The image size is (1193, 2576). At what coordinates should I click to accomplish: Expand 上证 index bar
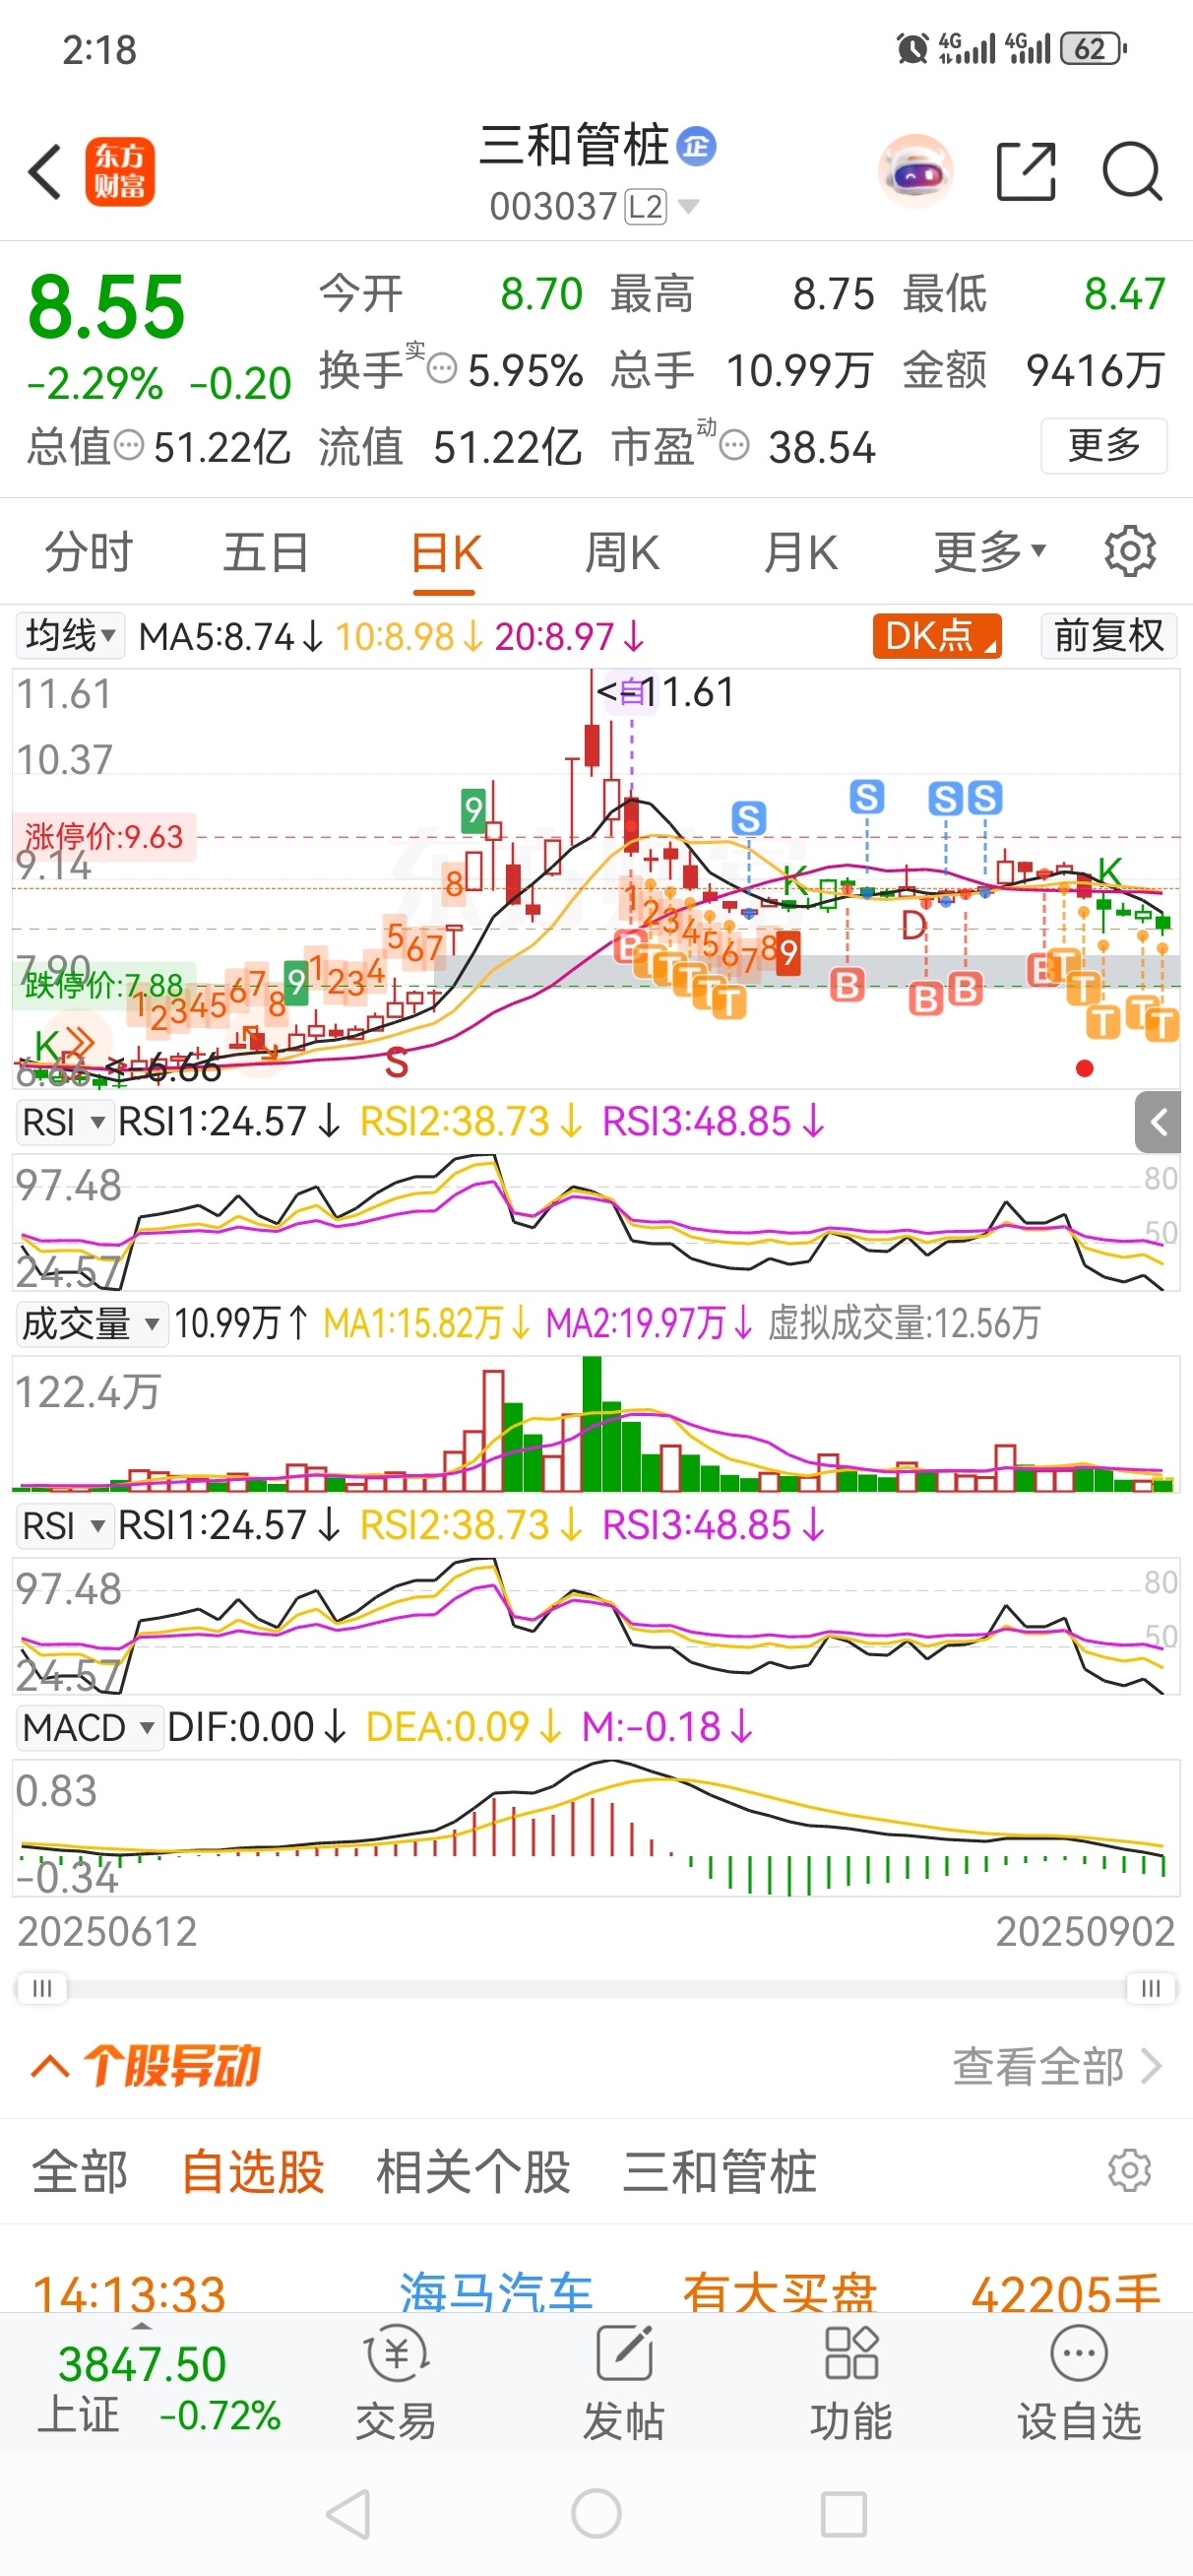pos(142,2325)
